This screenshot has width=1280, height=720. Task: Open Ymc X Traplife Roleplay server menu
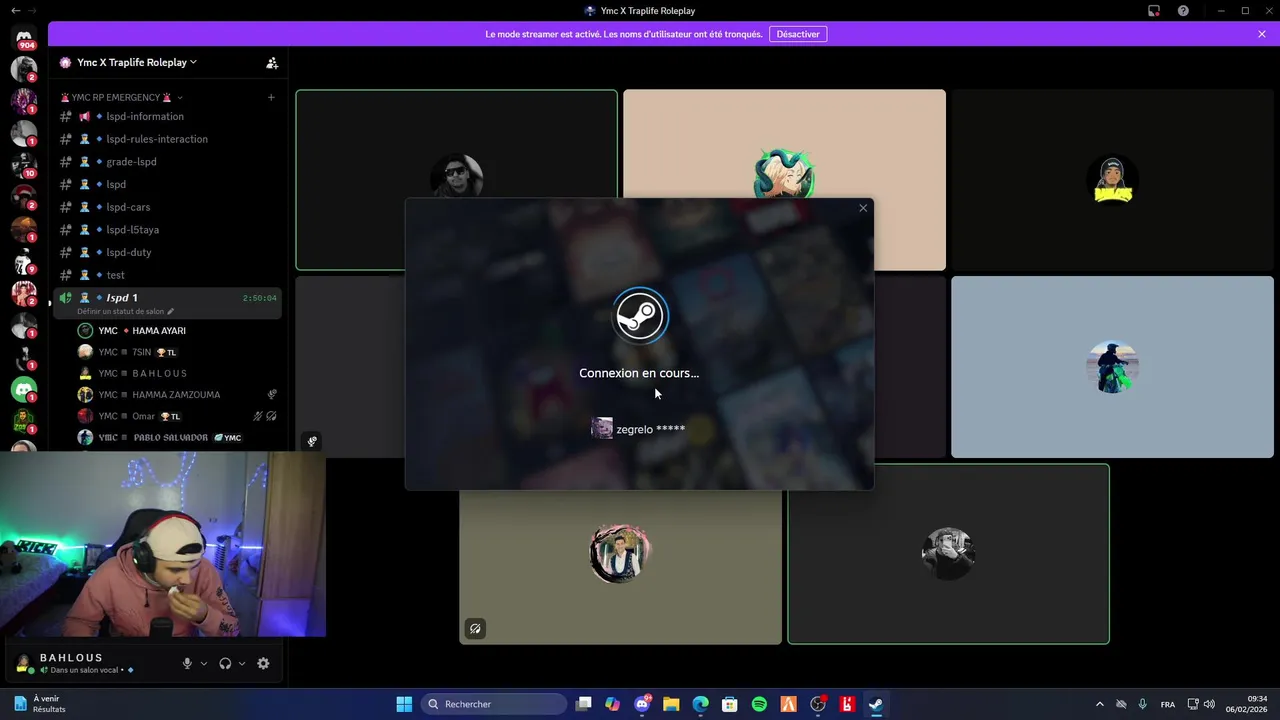click(136, 62)
